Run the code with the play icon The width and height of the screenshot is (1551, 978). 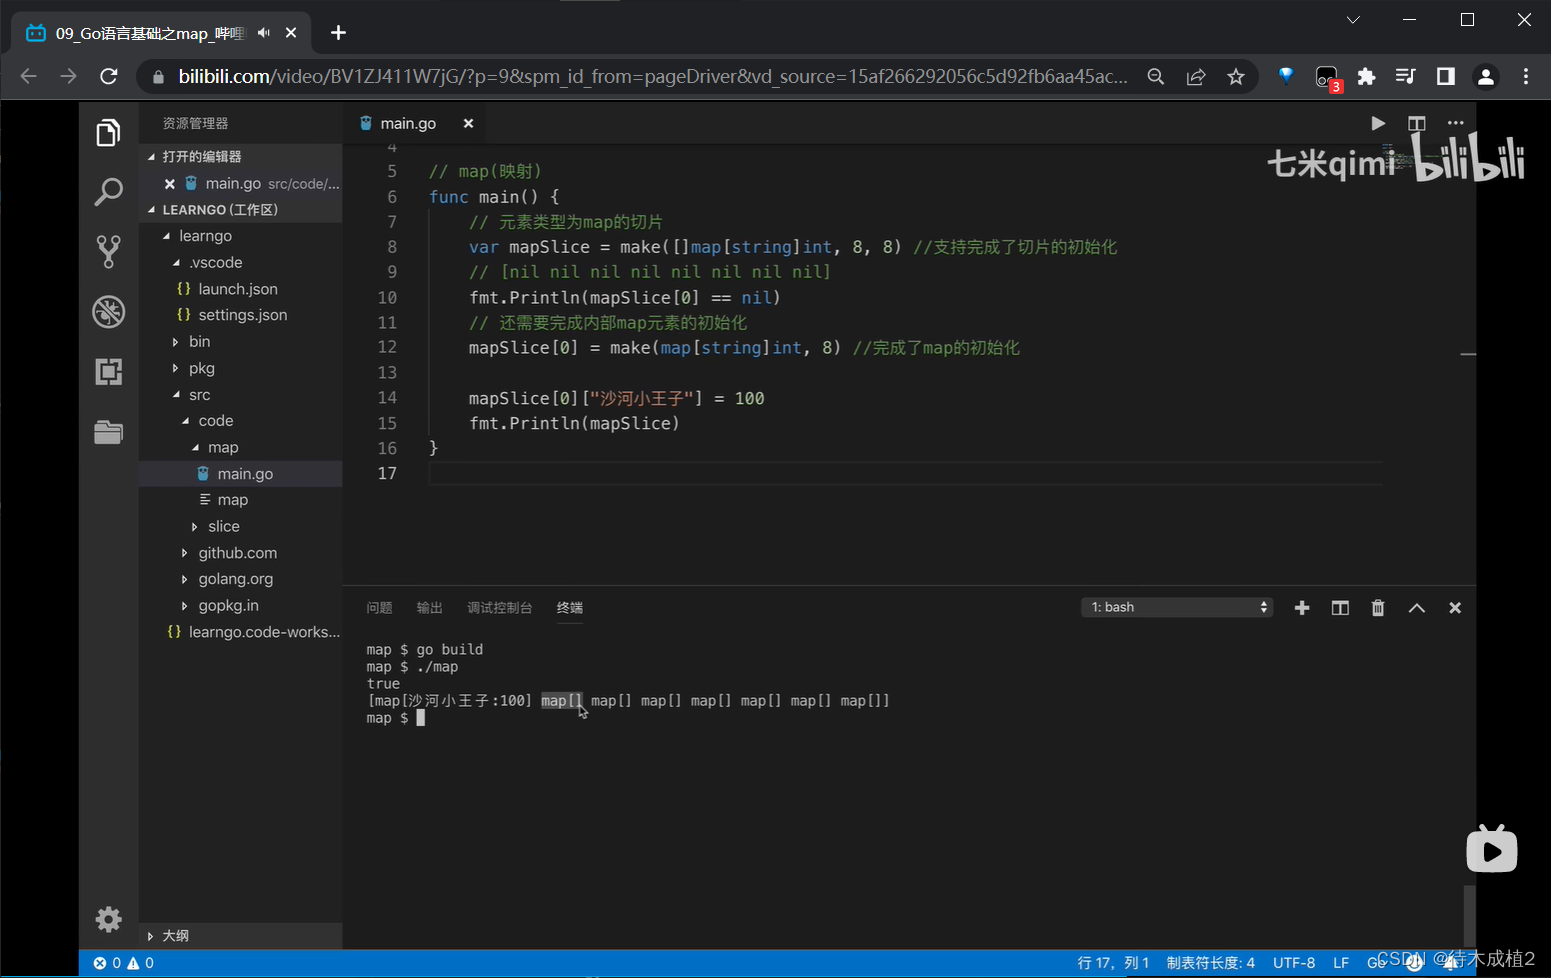tap(1378, 123)
